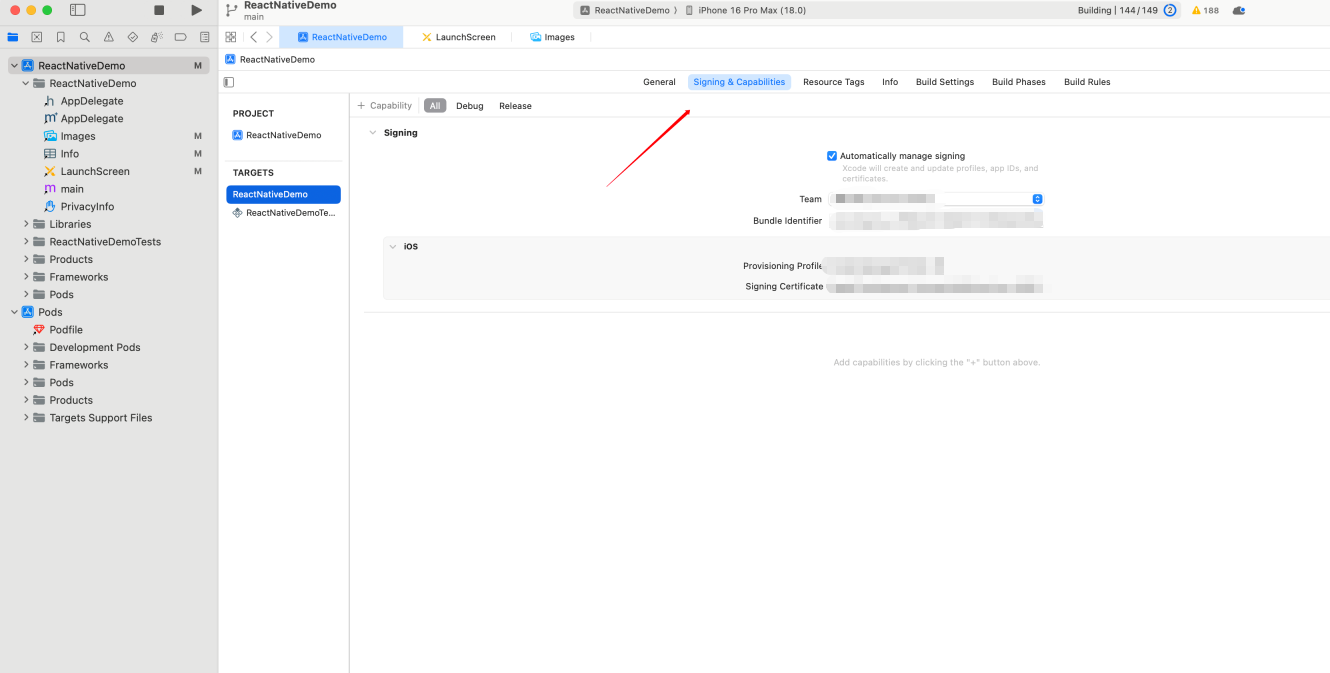Click the build activity count badge
Viewport: 1330px width, 673px height.
click(1170, 10)
